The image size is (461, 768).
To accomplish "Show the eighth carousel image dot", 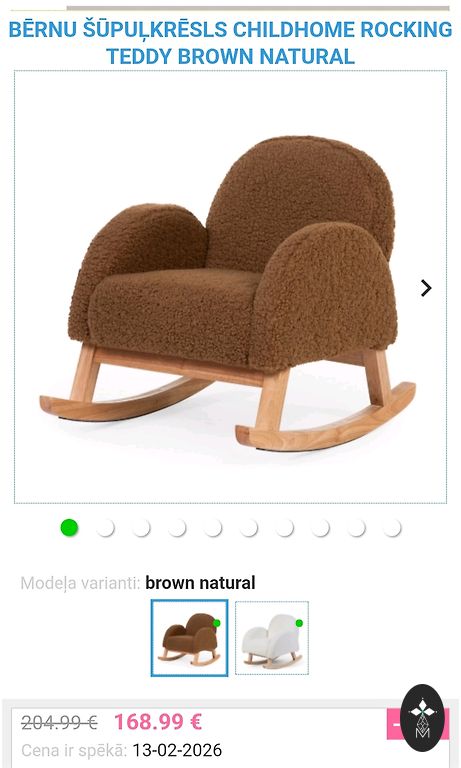I will pyautogui.click(x=320, y=528).
